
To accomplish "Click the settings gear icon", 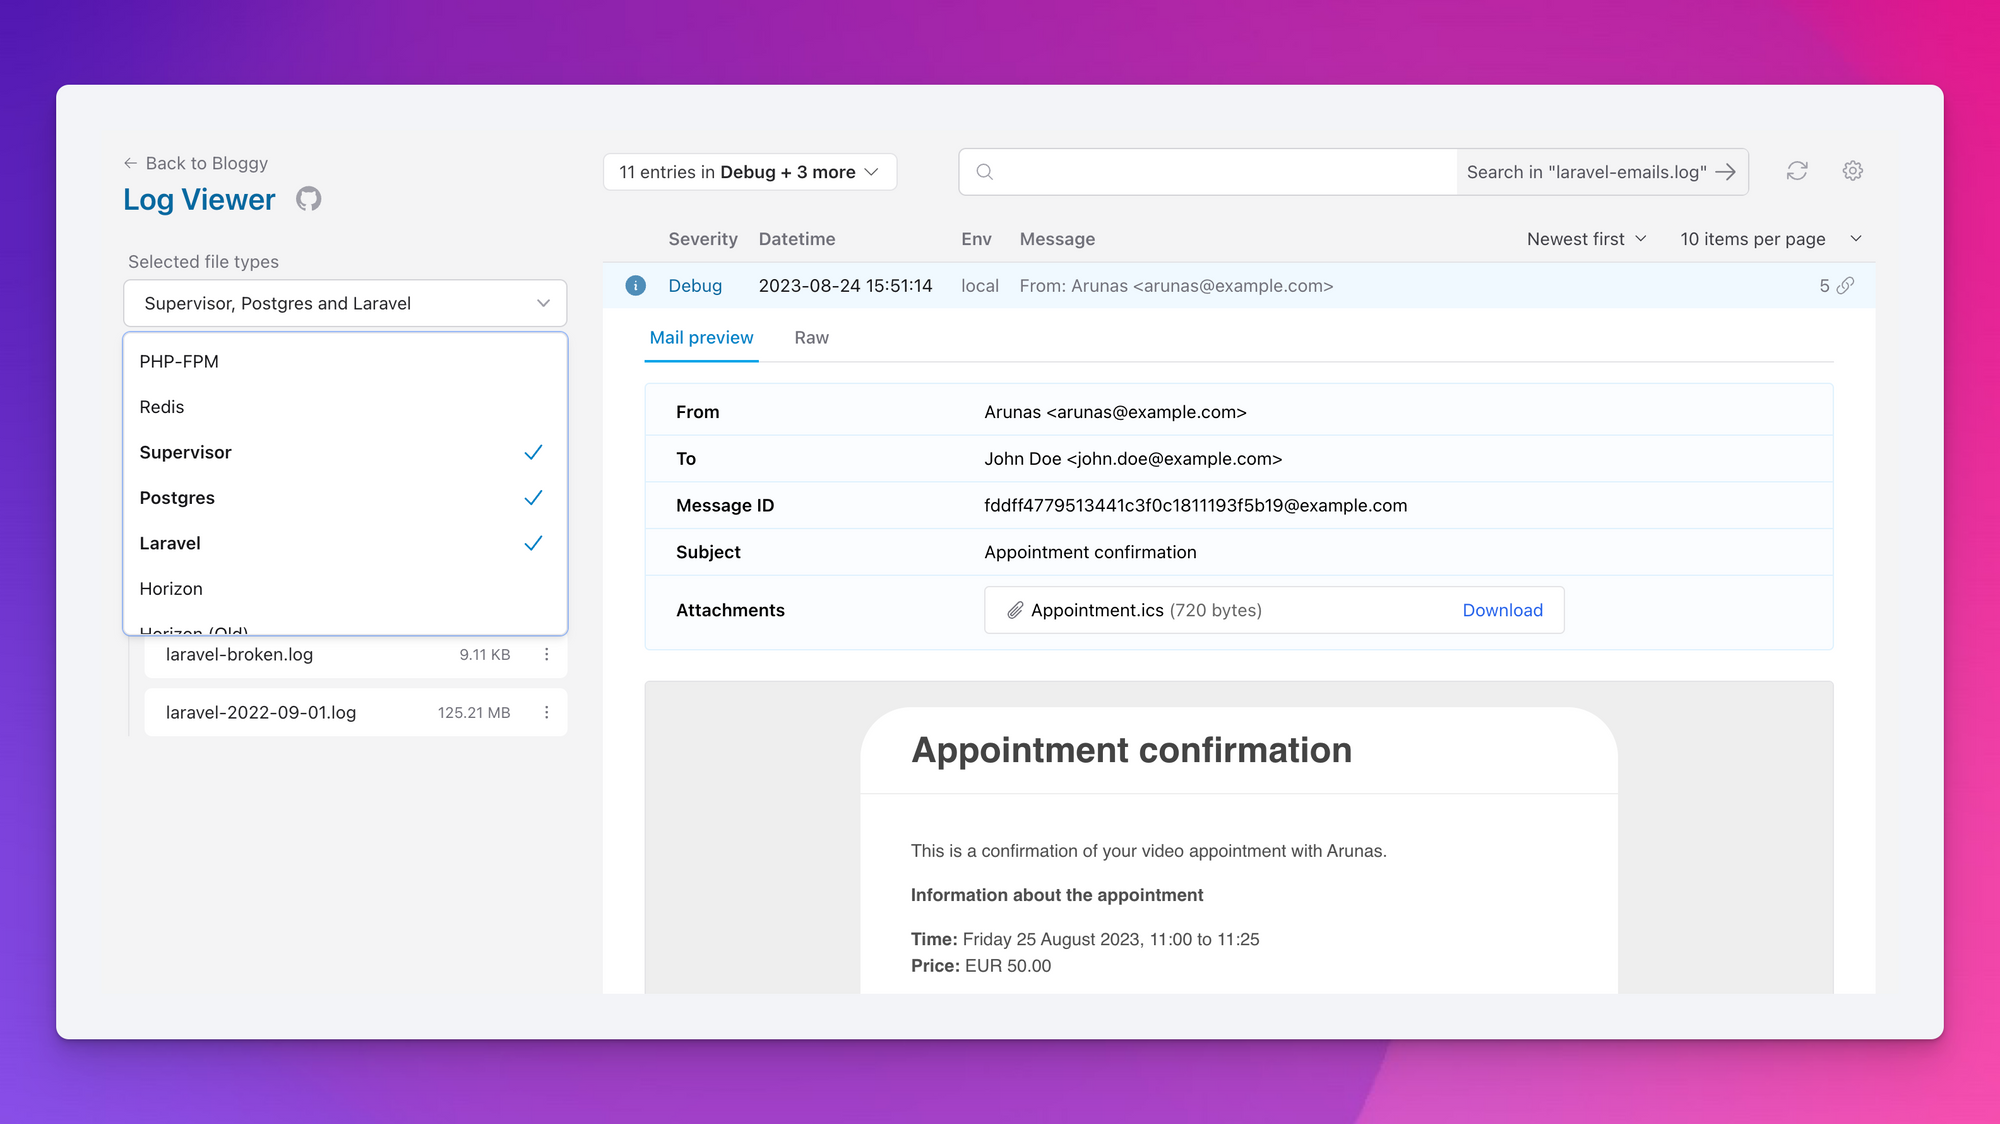I will click(x=1852, y=172).
